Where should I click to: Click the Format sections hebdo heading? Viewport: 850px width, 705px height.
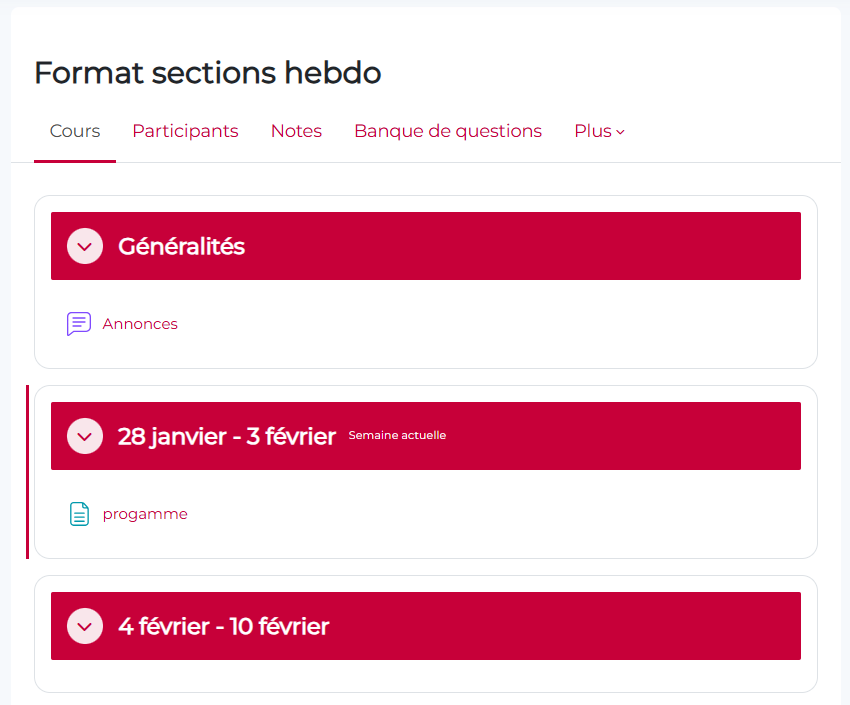pos(207,73)
